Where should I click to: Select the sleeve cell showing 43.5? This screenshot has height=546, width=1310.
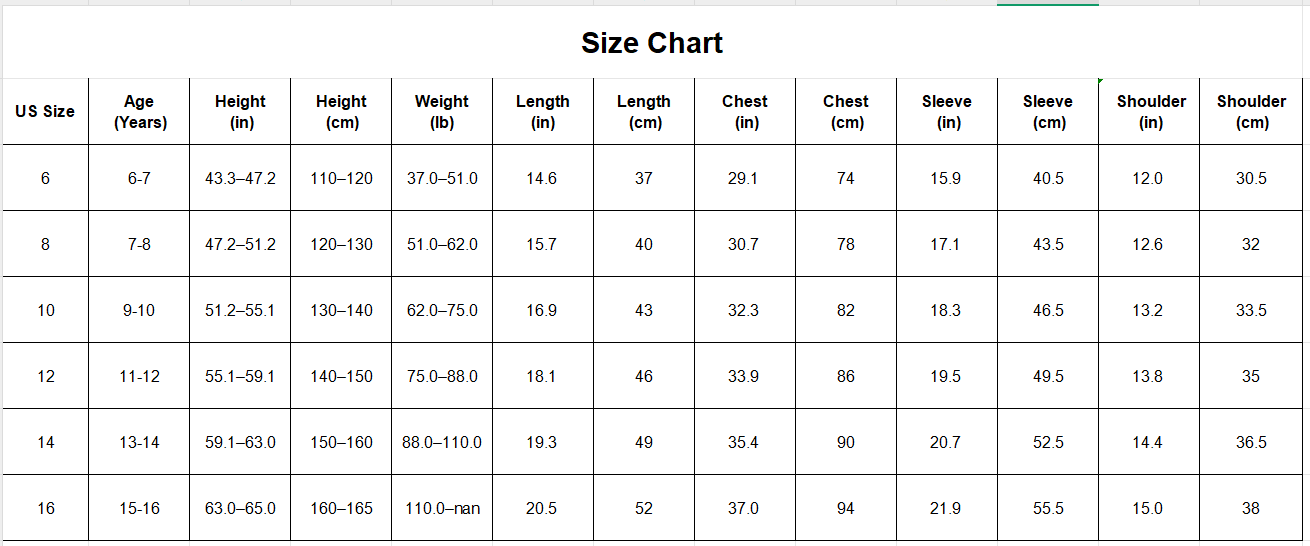[x=1048, y=244]
